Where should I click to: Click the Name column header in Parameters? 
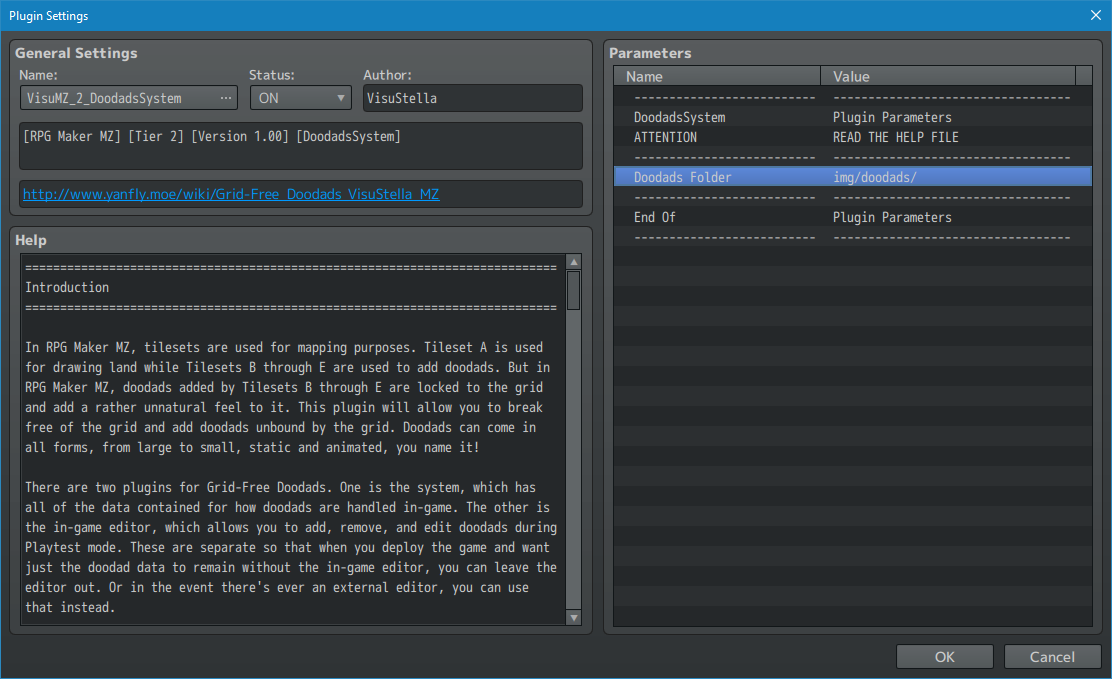tap(717, 76)
